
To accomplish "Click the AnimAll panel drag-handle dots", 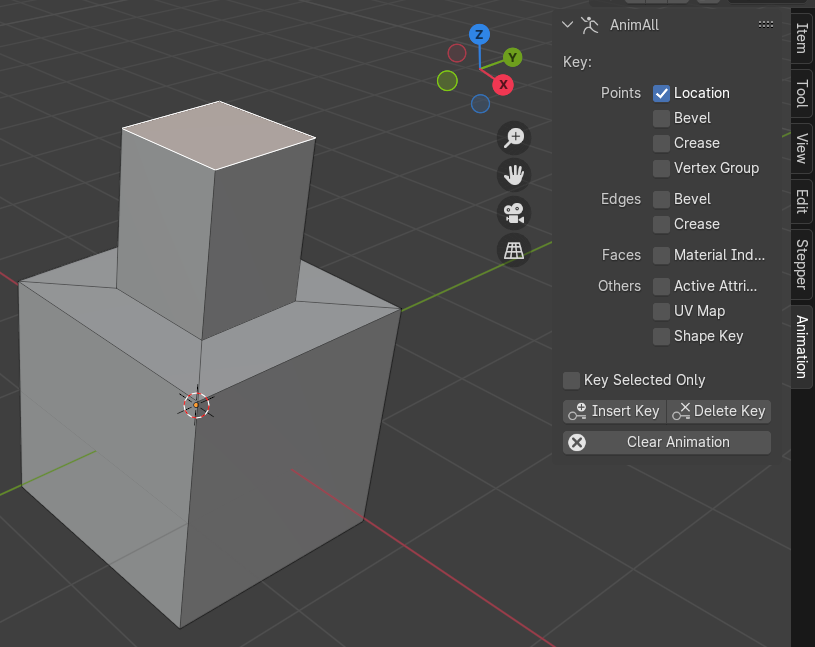I will [x=766, y=24].
